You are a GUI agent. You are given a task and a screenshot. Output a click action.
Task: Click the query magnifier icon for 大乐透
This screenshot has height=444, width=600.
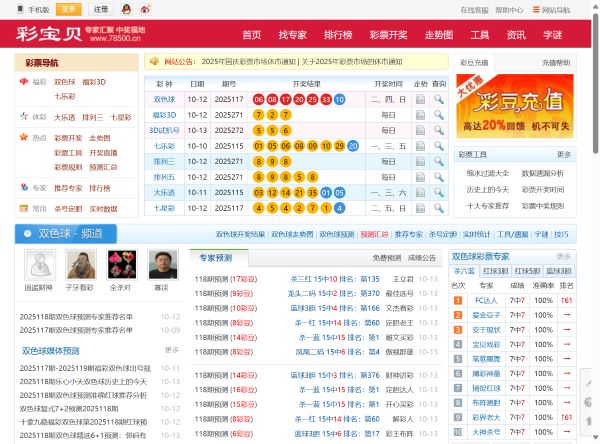(x=438, y=192)
